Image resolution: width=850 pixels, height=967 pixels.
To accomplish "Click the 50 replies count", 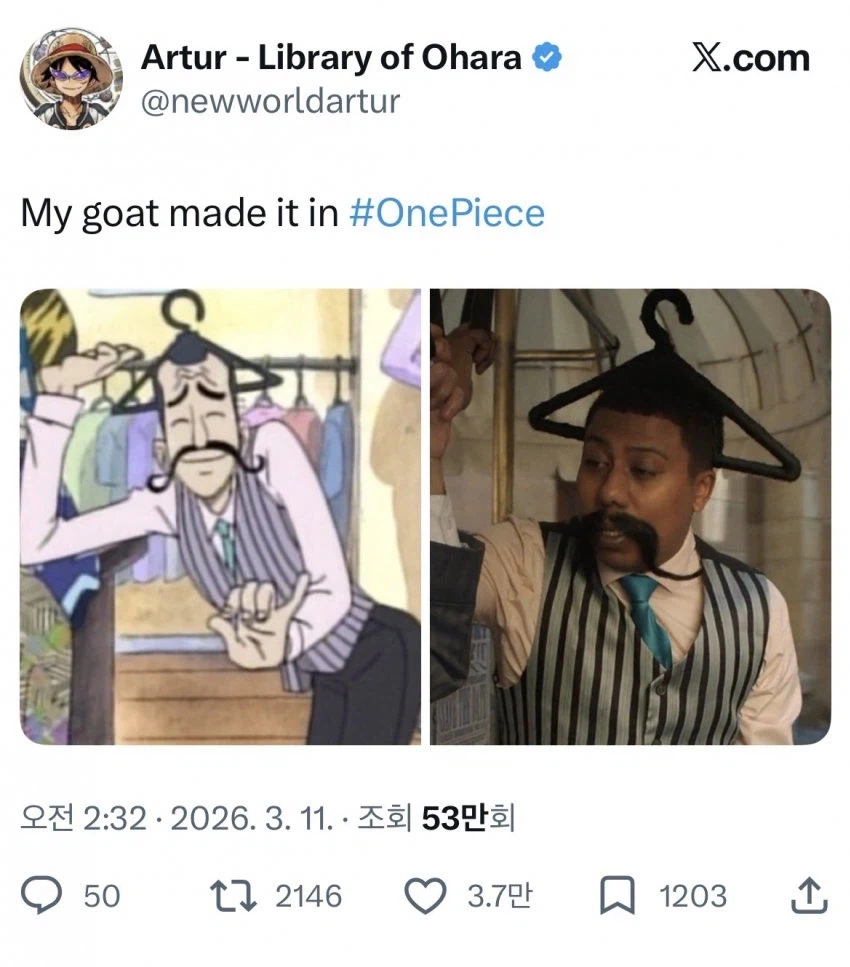I will pos(101,895).
